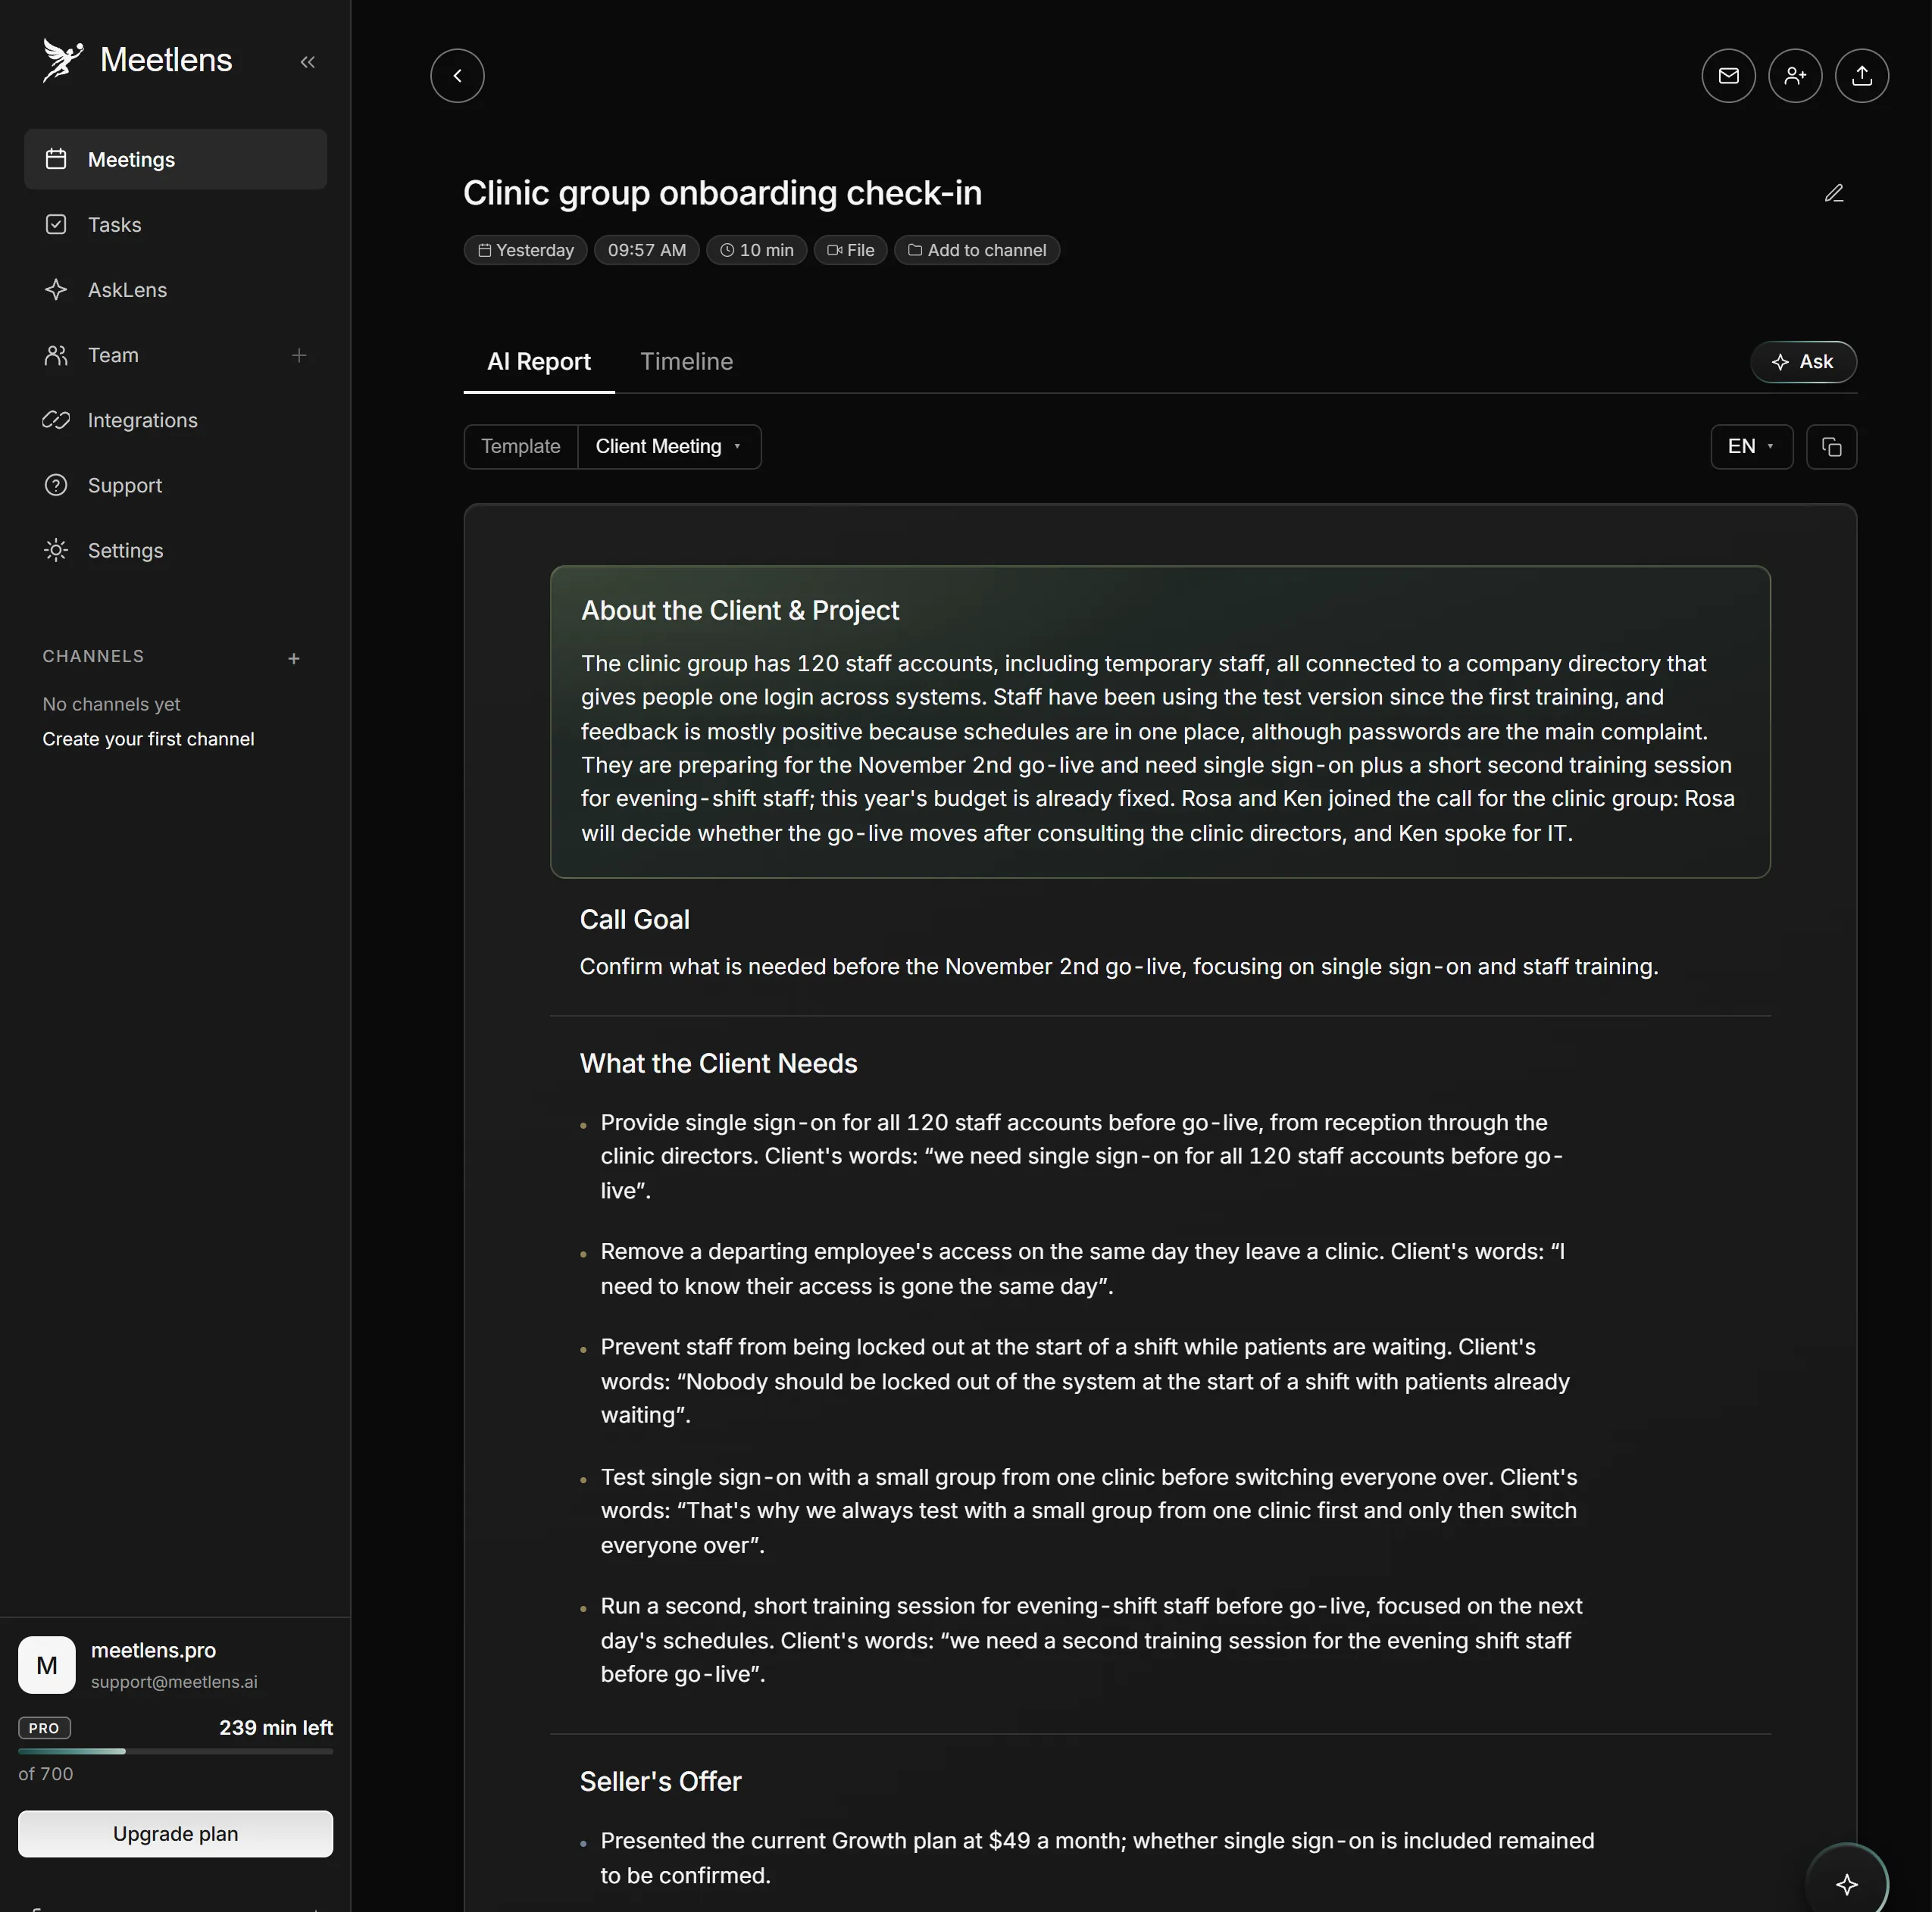Collapse the sidebar with double-chevron icon

pyautogui.click(x=308, y=62)
